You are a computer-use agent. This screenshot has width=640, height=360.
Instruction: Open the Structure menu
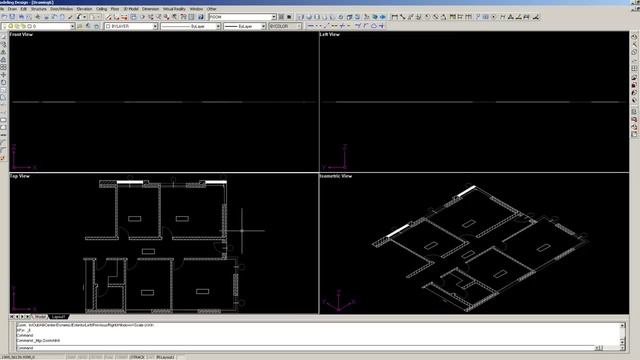click(39, 9)
